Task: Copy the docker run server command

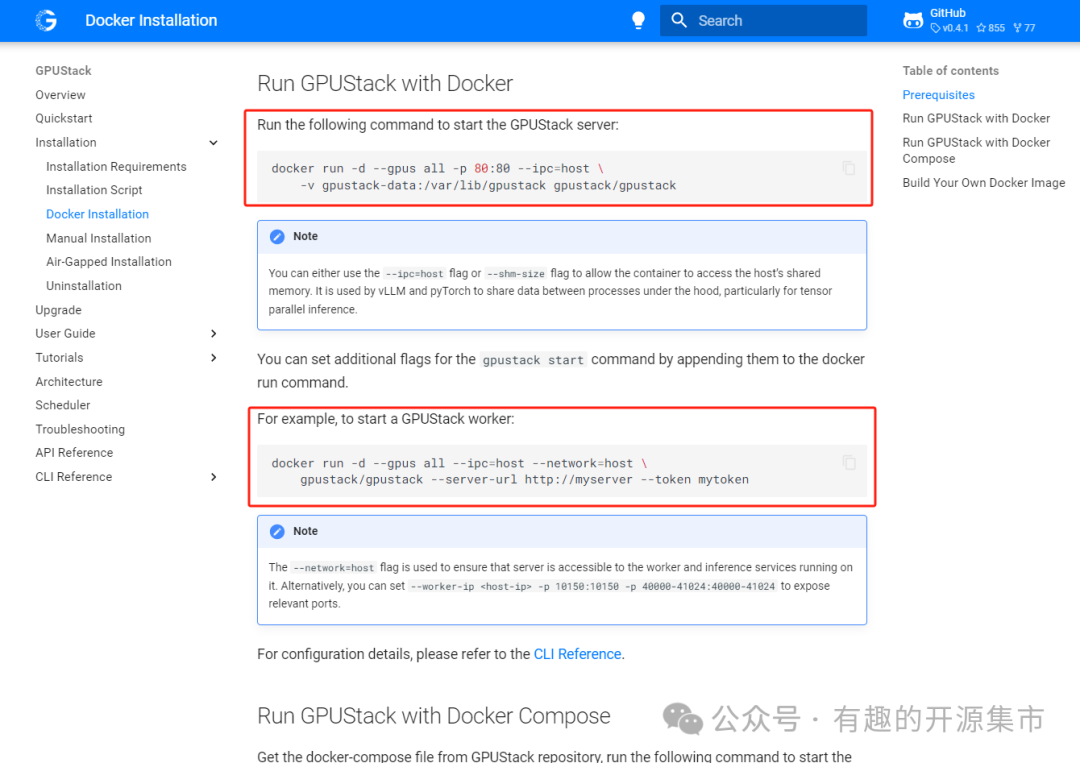Action: pyautogui.click(x=849, y=168)
